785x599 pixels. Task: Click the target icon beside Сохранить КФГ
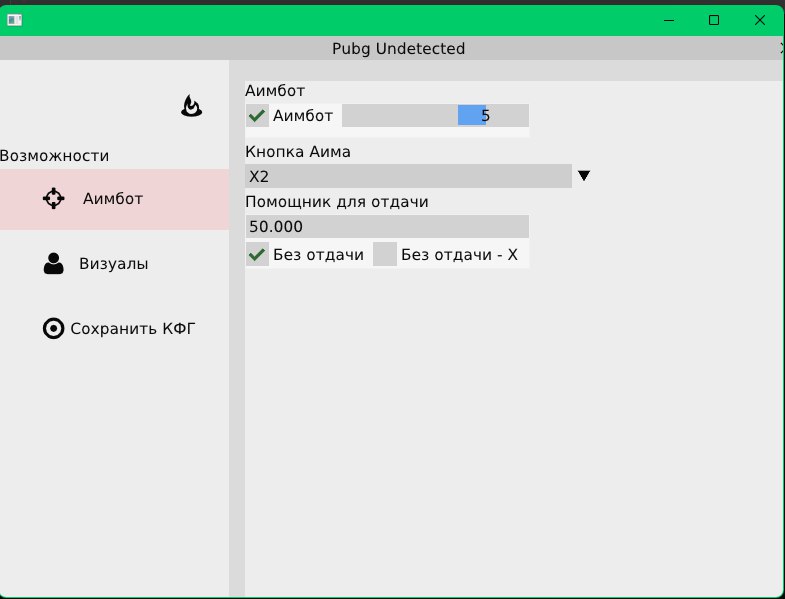(53, 328)
